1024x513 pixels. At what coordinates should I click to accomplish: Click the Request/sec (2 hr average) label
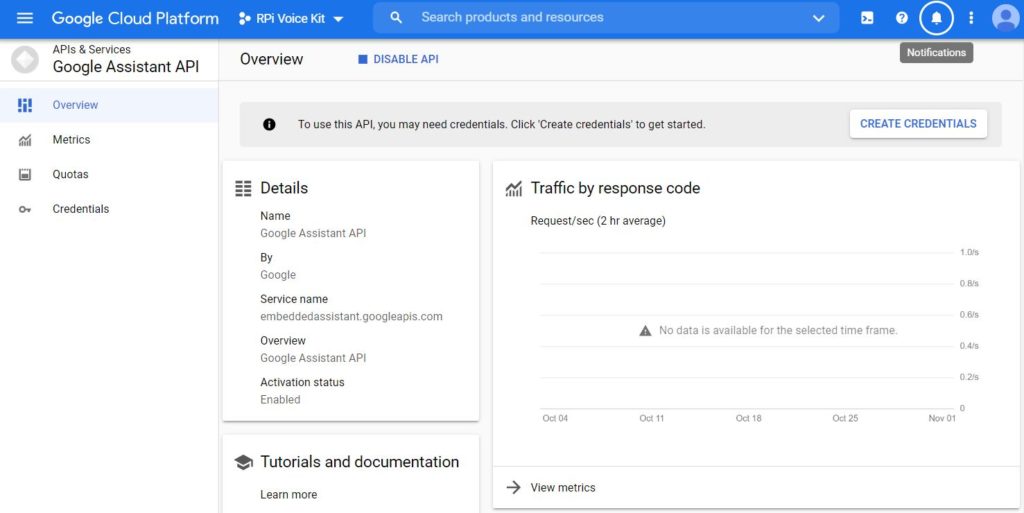pyautogui.click(x=598, y=221)
